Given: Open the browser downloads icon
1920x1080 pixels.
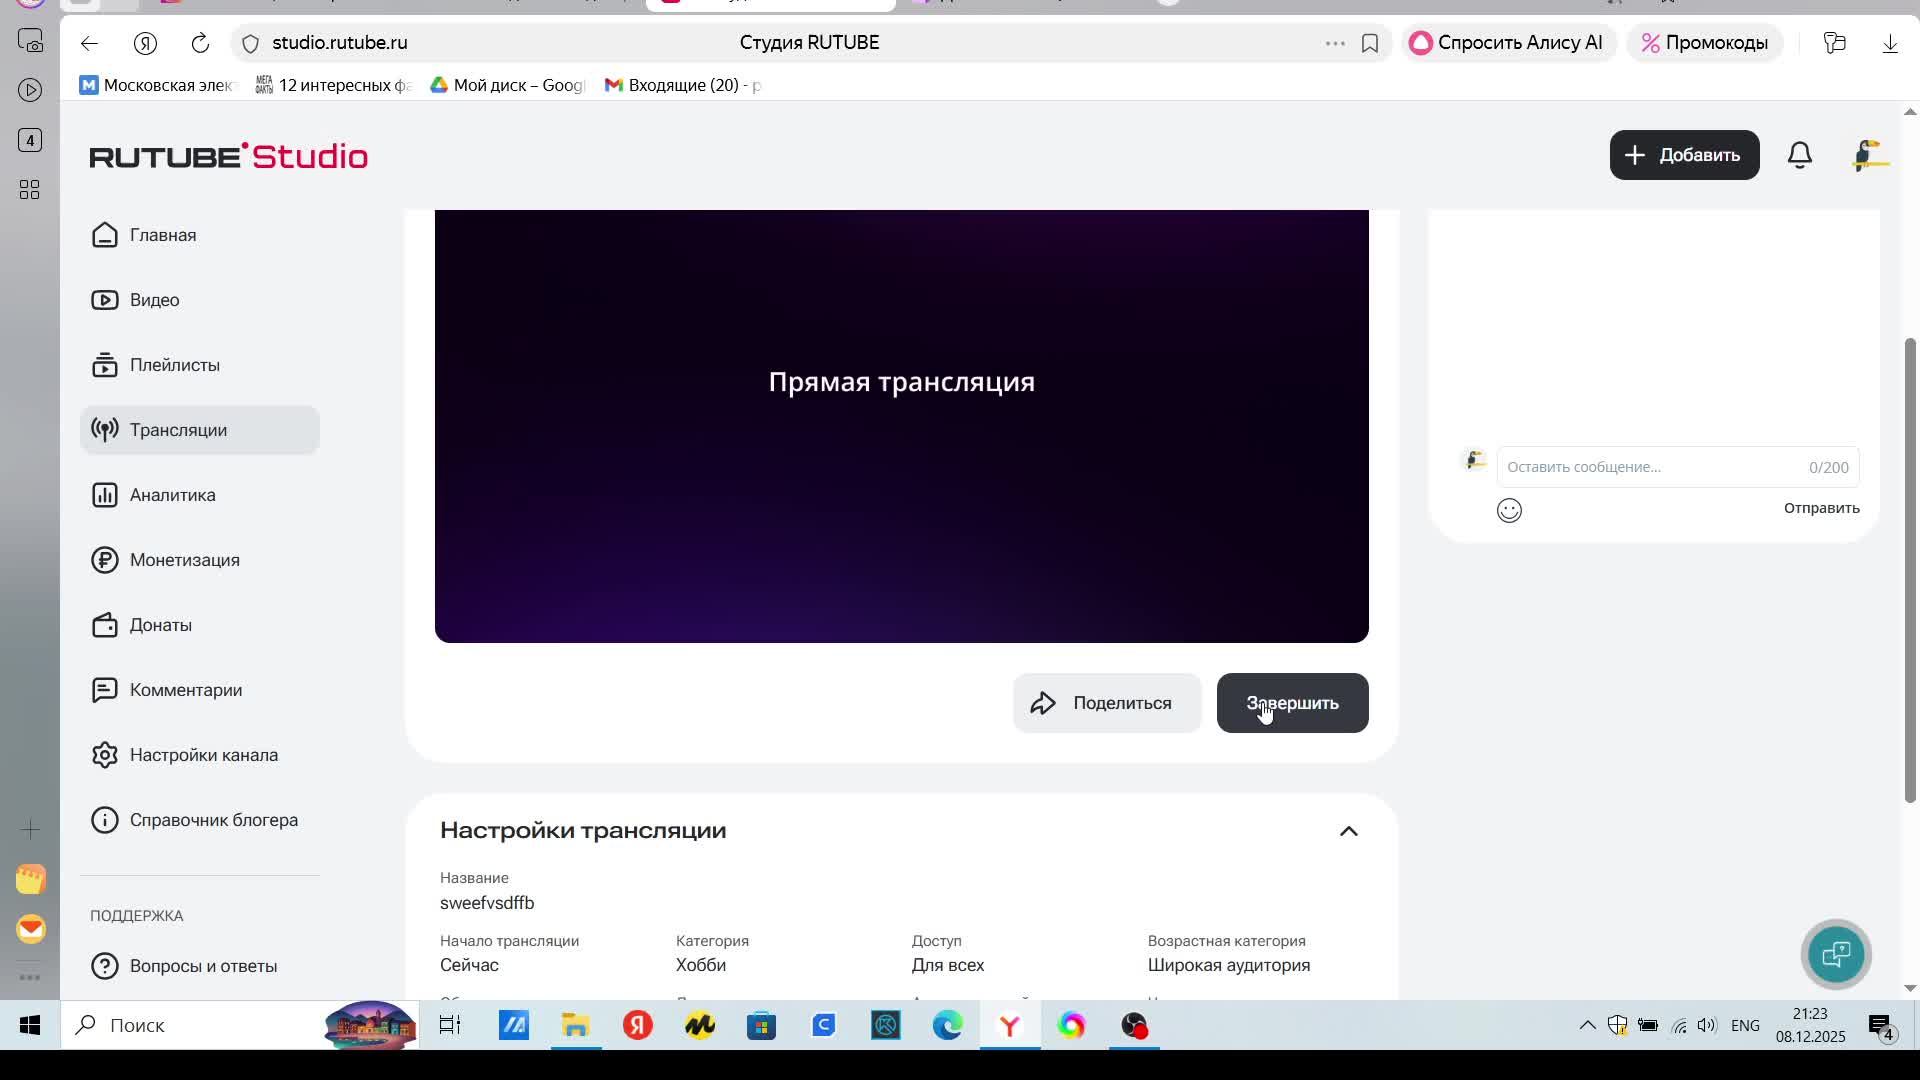Looking at the screenshot, I should coord(1889,43).
